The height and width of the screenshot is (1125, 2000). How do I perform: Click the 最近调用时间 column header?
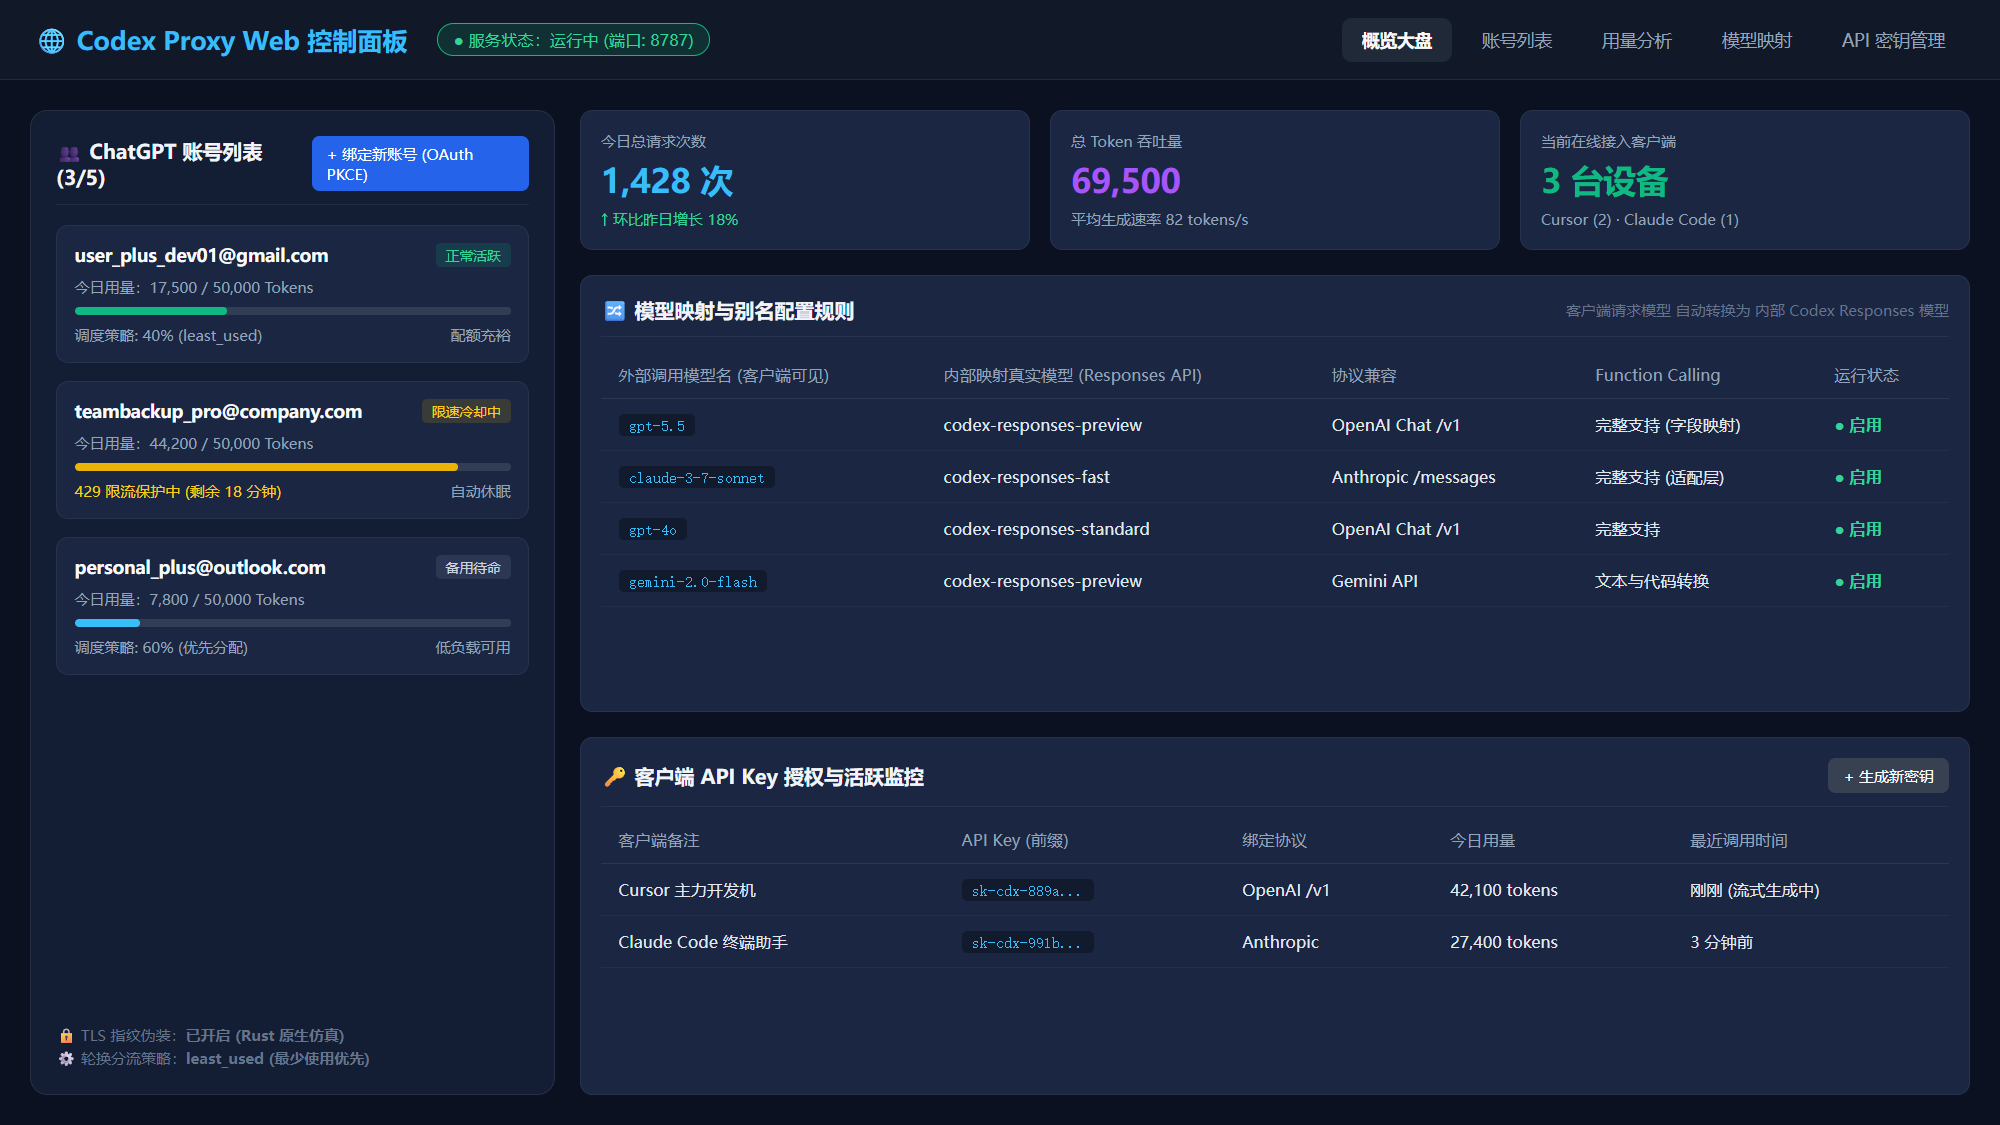tap(1738, 840)
